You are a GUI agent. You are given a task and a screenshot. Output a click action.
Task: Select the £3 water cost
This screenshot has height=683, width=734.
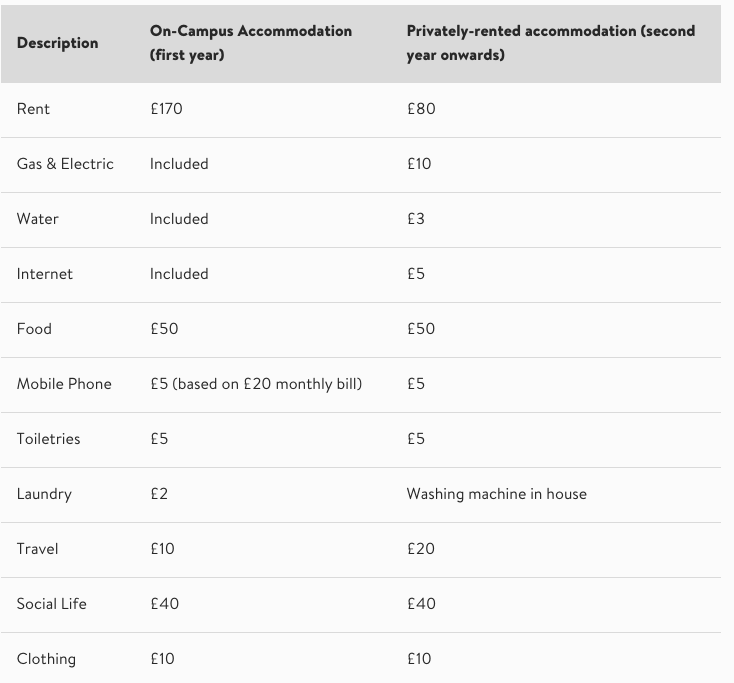[416, 219]
